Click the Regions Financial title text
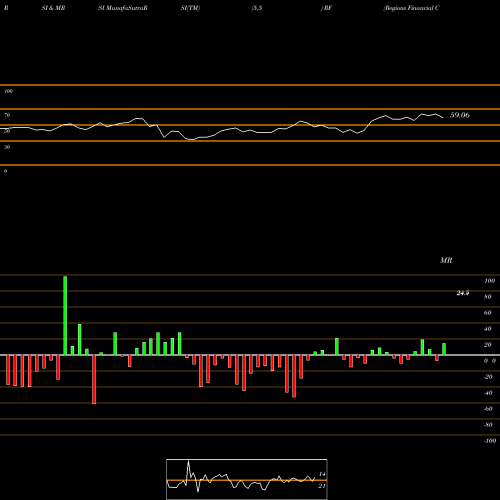Screen dimensions: 500x500 (411, 8)
